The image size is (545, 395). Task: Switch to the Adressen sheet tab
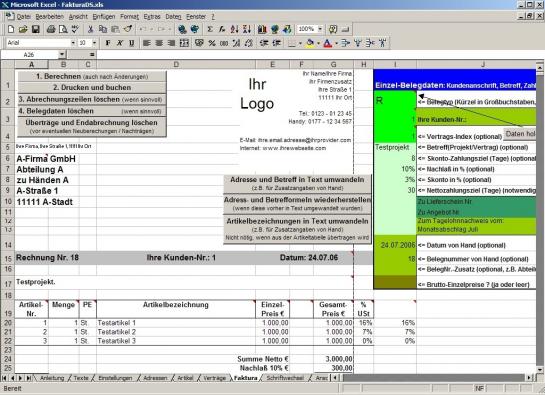point(155,378)
